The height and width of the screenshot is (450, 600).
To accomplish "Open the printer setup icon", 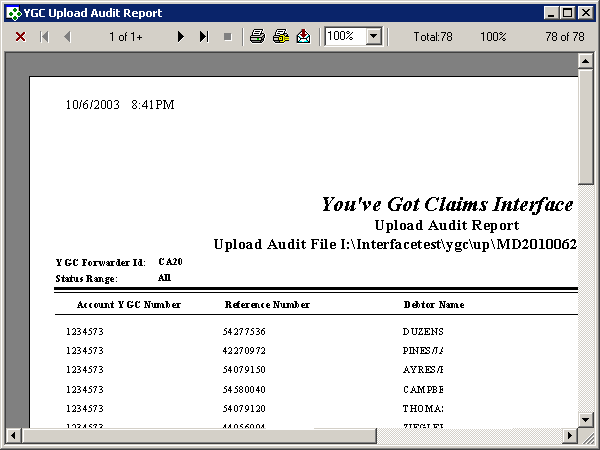I will (x=280, y=36).
